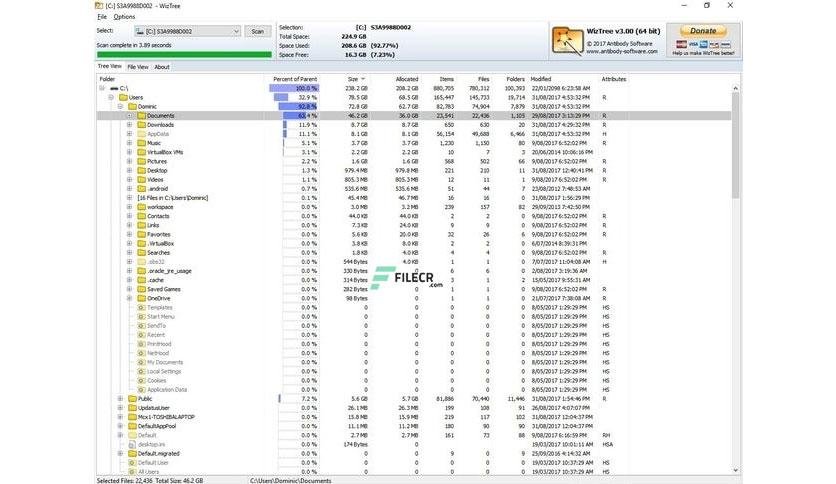Click the credit card icons under Donate
Screen dimensions: 836x484
[703, 44]
